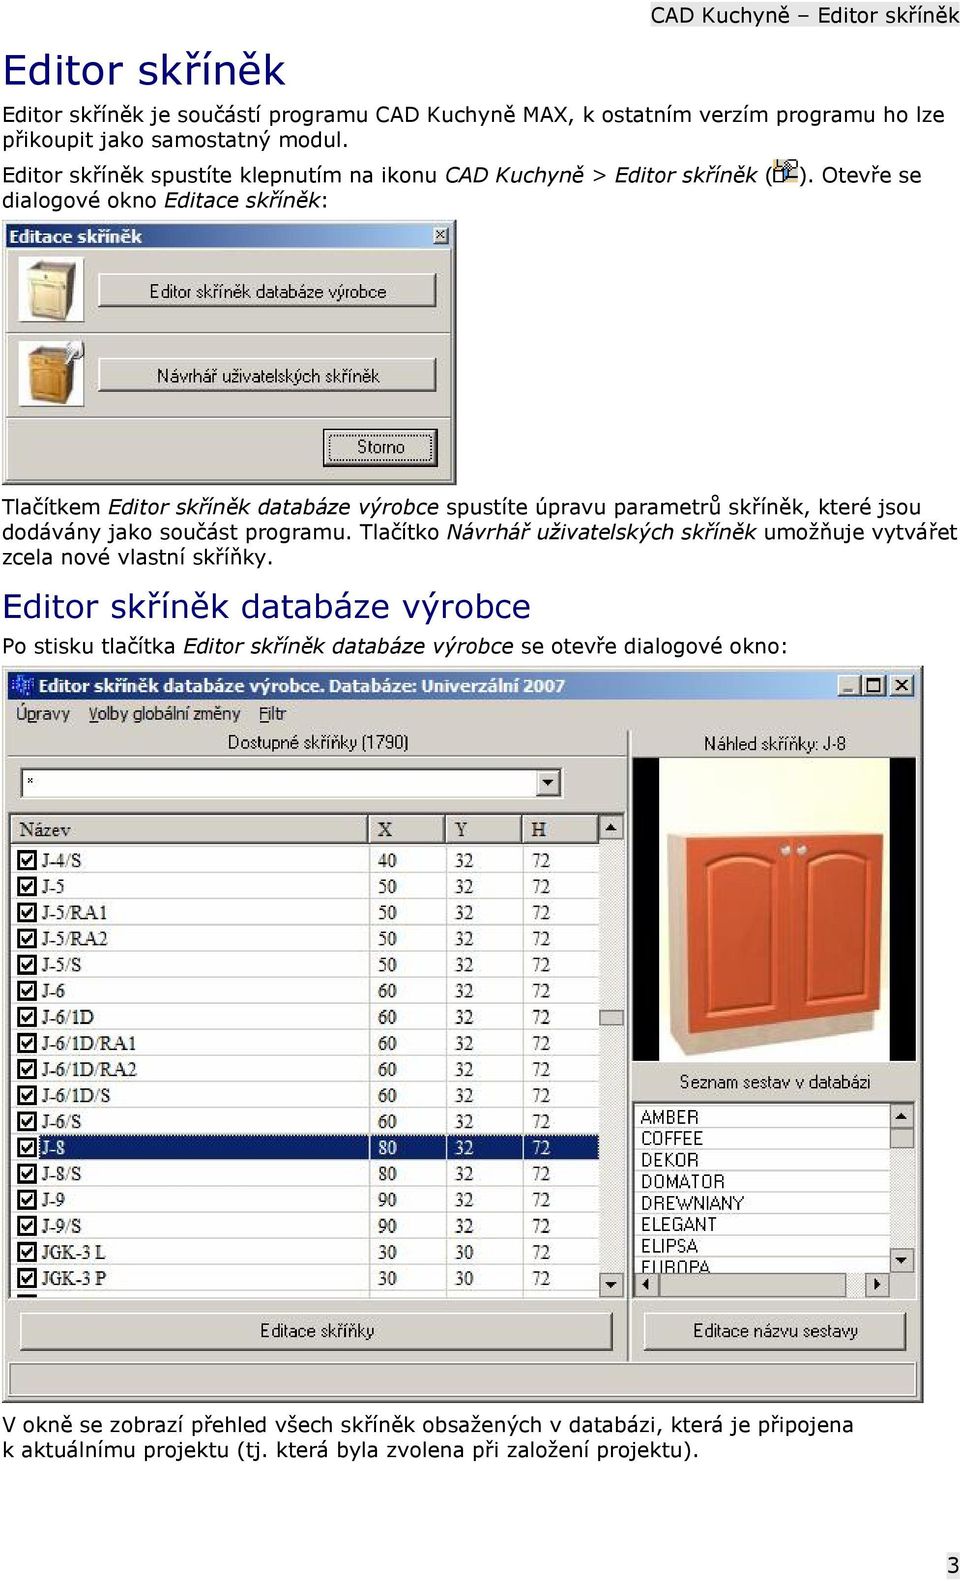Click the cabinet list scrollbar thumb
This screenshot has width=960, height=1581.
[611, 1017]
